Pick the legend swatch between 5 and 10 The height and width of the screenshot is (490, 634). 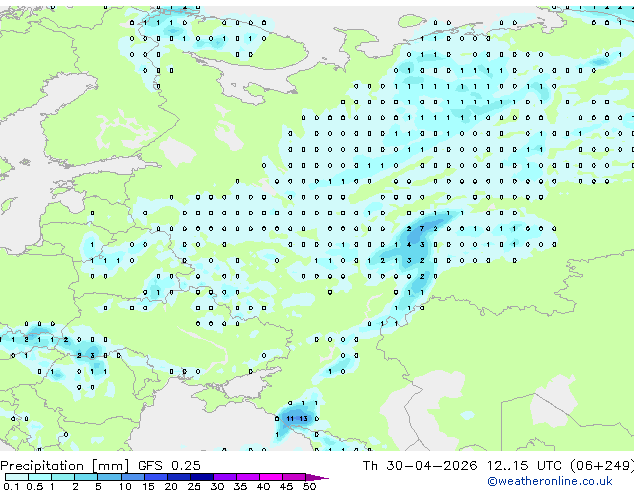pos(109,477)
